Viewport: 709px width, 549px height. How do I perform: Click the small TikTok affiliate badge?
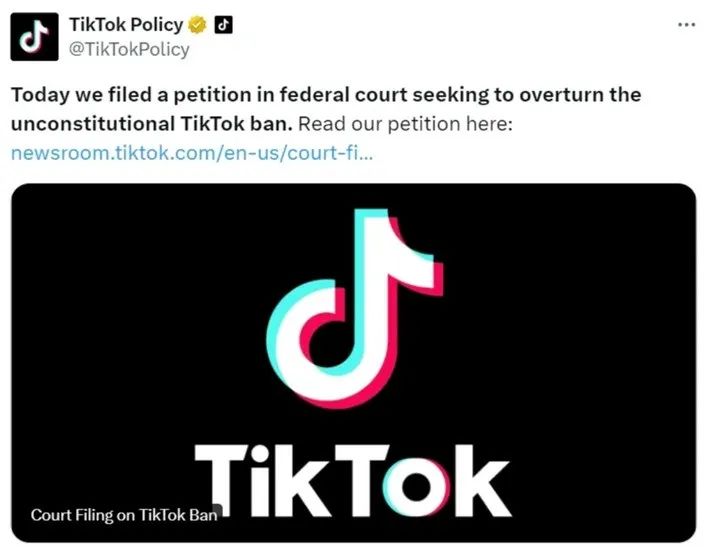click(223, 24)
